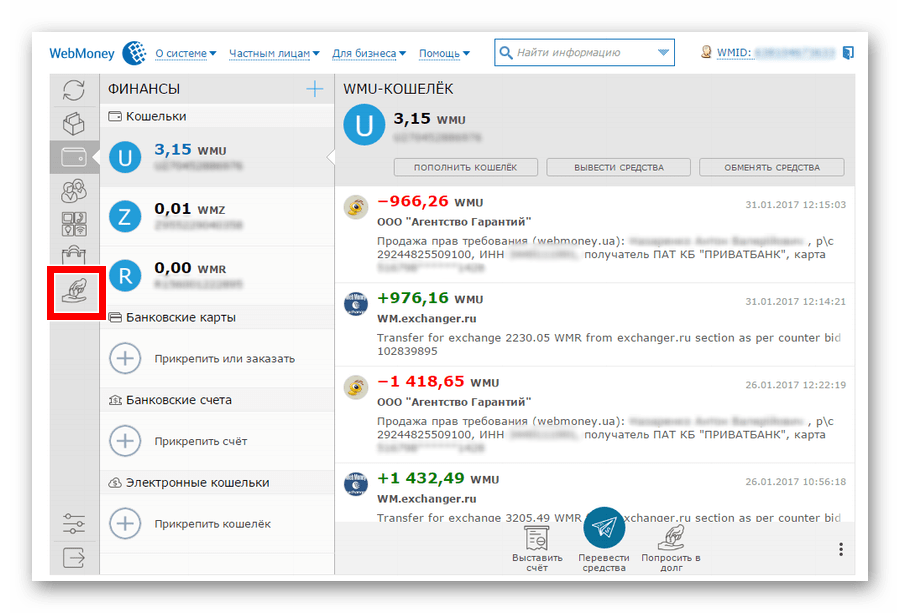Open the 'Для бизнеса' menu
Viewport: 900px width, 613px height.
point(369,53)
